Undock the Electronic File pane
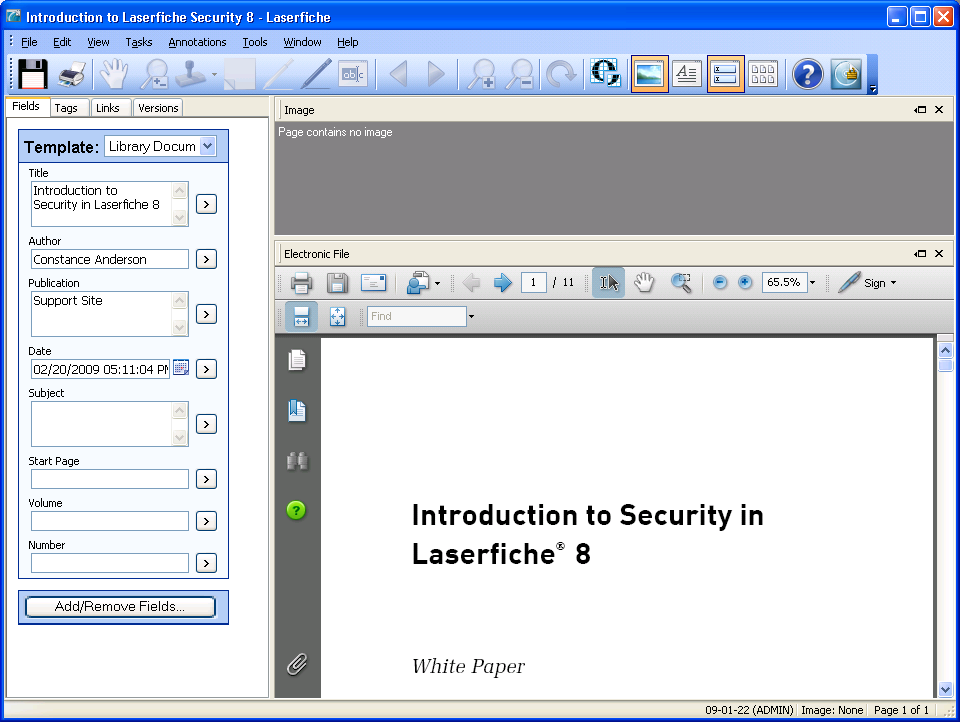The image size is (960, 722). click(x=920, y=254)
